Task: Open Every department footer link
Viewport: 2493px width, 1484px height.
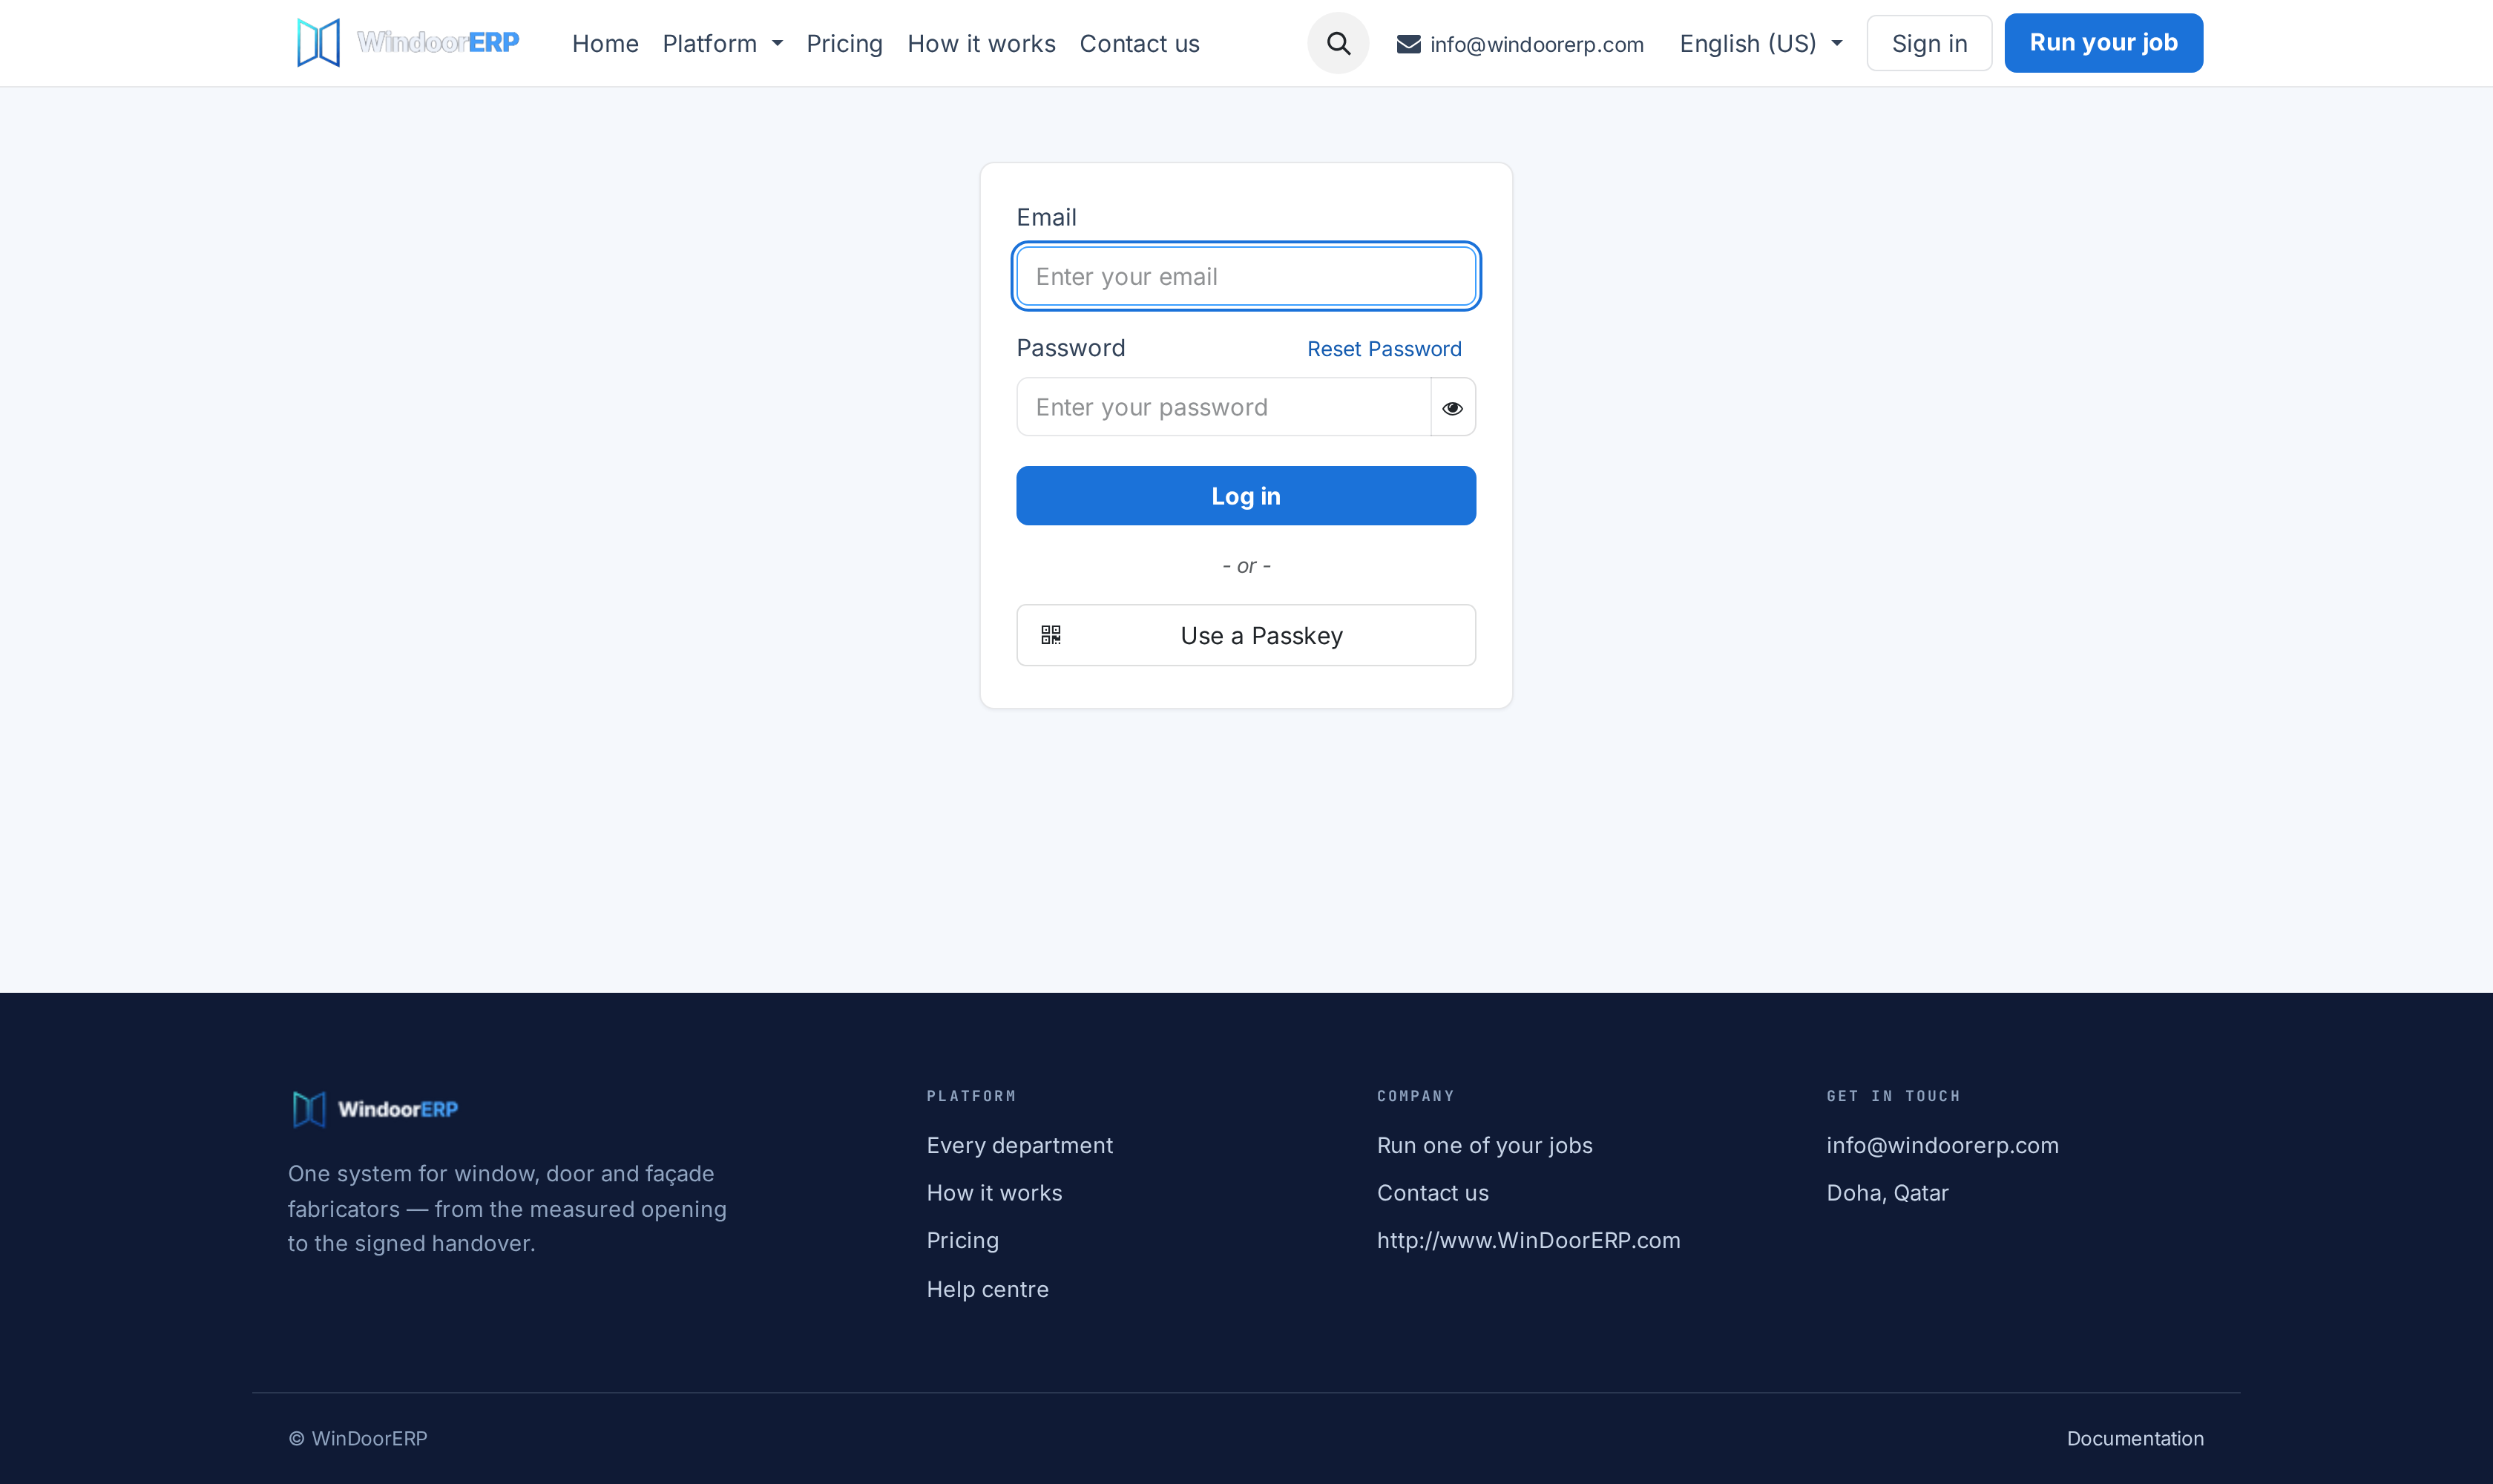Action: [x=1019, y=1145]
